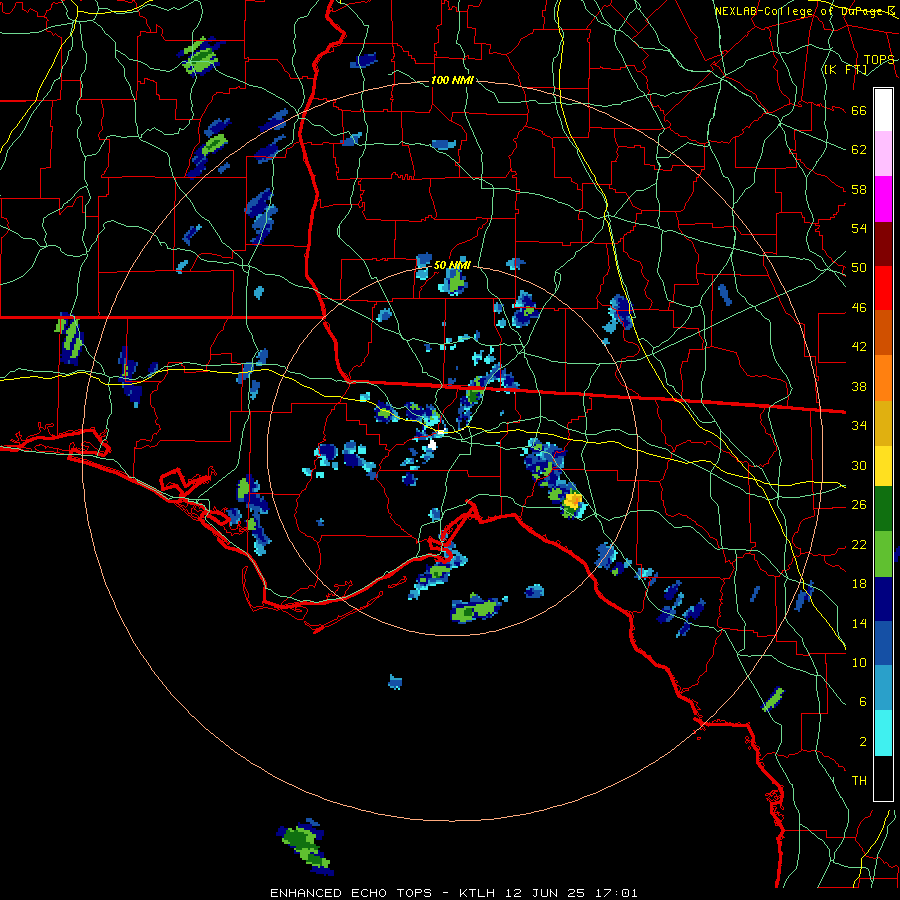Click the 34 legend value
The image size is (900, 900).
coord(859,426)
